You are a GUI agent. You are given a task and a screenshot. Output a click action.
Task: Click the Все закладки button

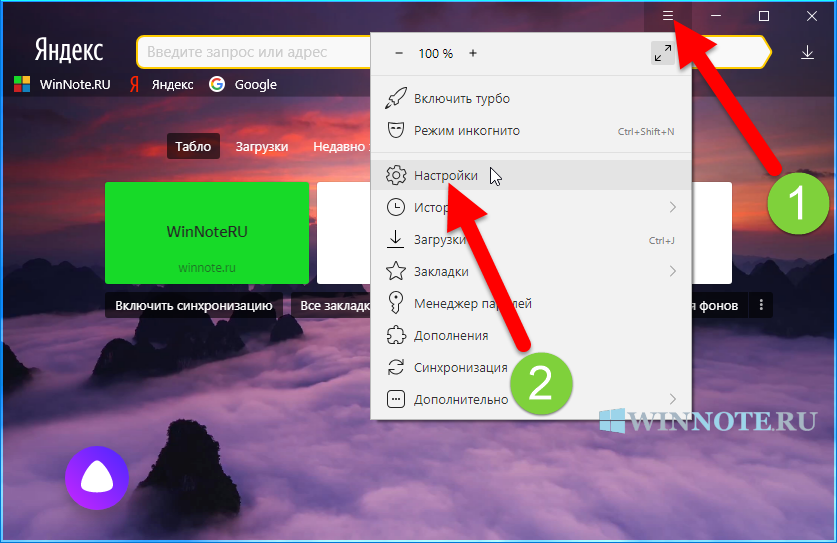pos(331,305)
